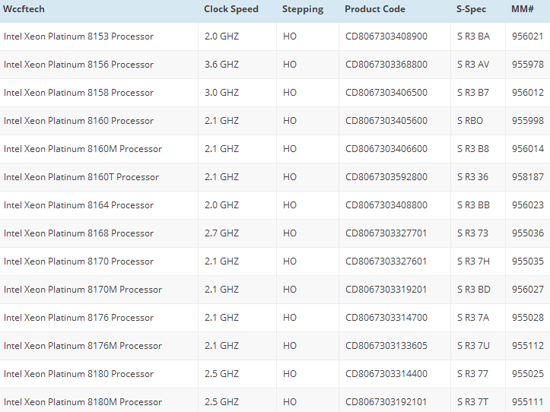Click the Clock Speed column header
The width and height of the screenshot is (550, 412).
click(231, 9)
